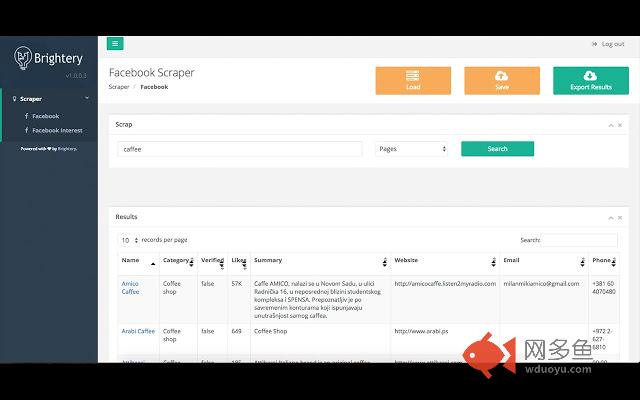This screenshot has height=400, width=640.
Task: Close the Results panel with X
Action: tap(620, 218)
